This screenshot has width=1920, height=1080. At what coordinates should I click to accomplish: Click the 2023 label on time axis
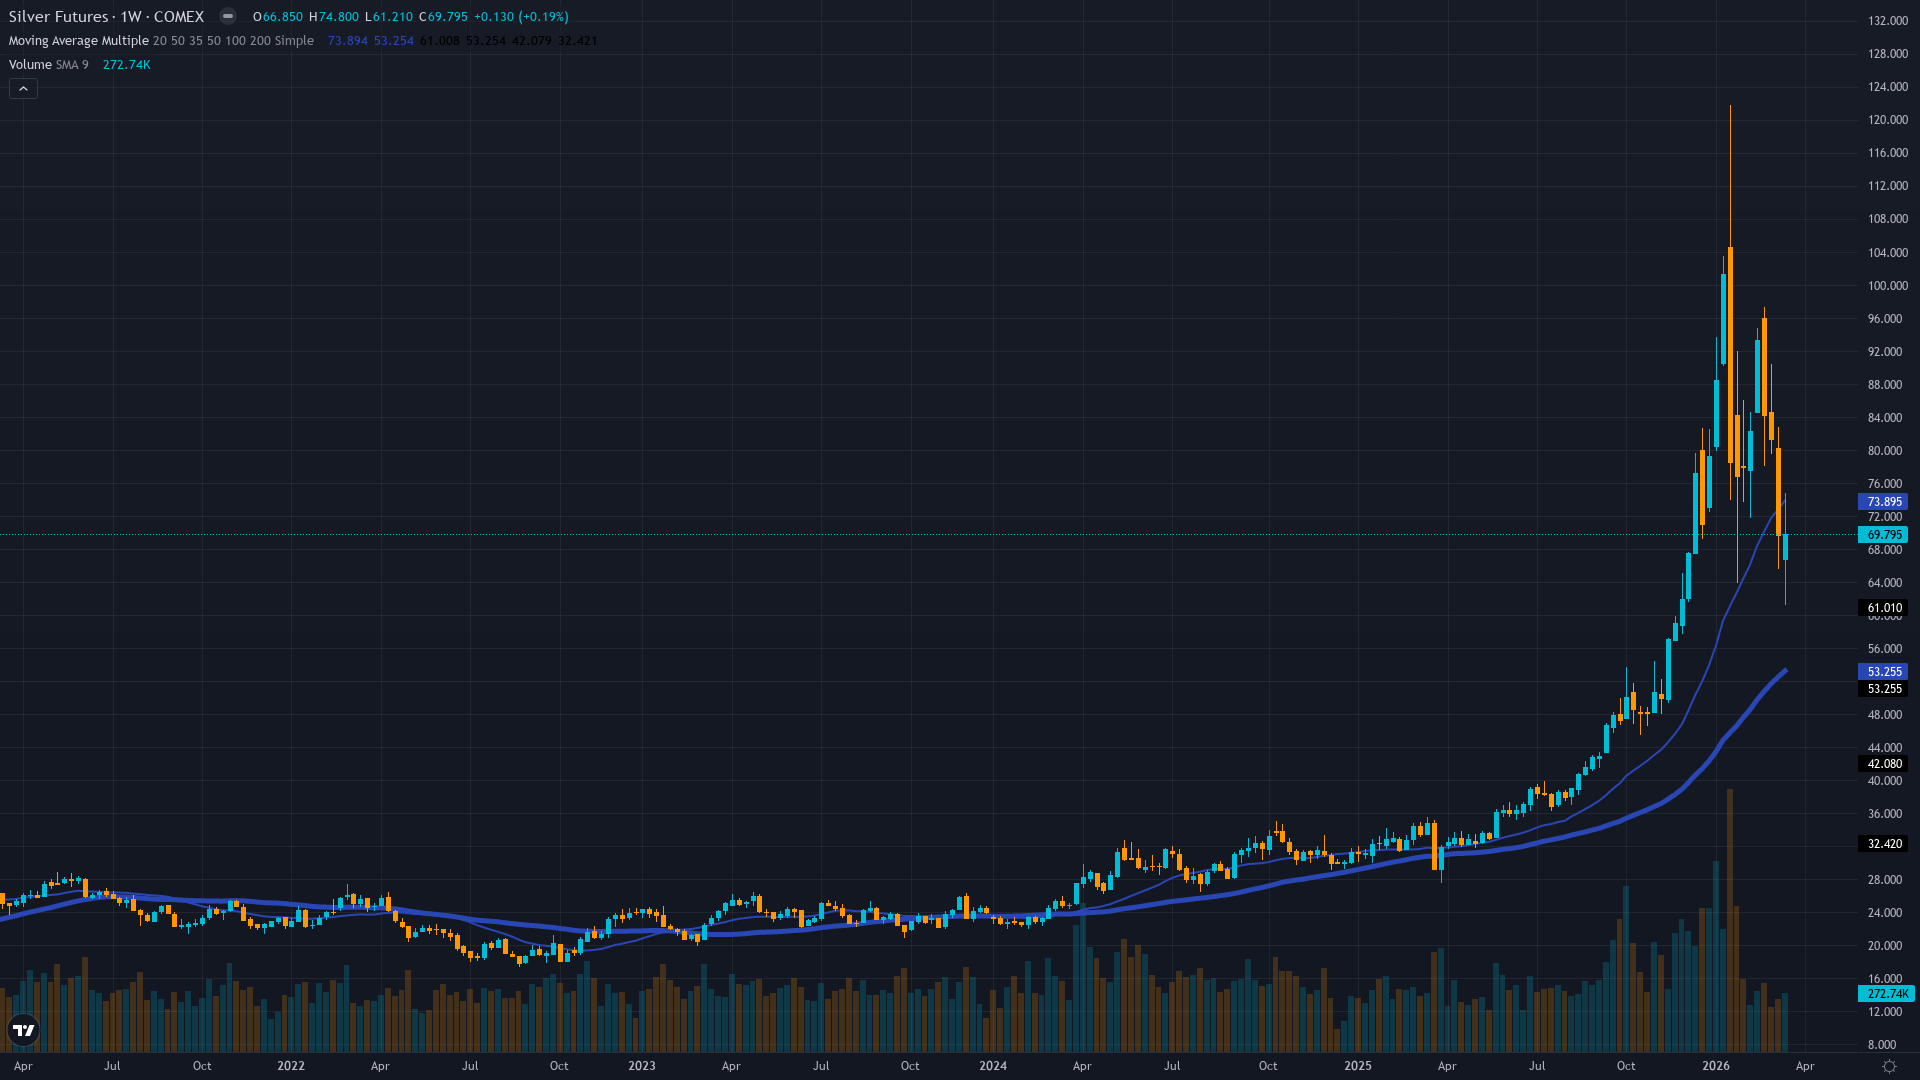pyautogui.click(x=642, y=1066)
